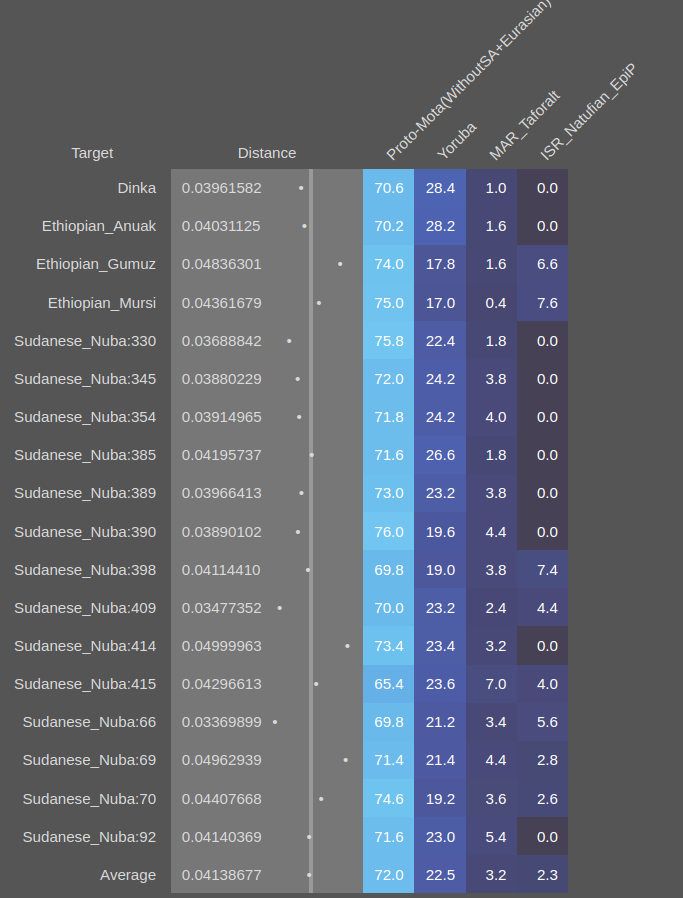Click distance value 0.03369899
The height and width of the screenshot is (898, 683).
click(222, 722)
